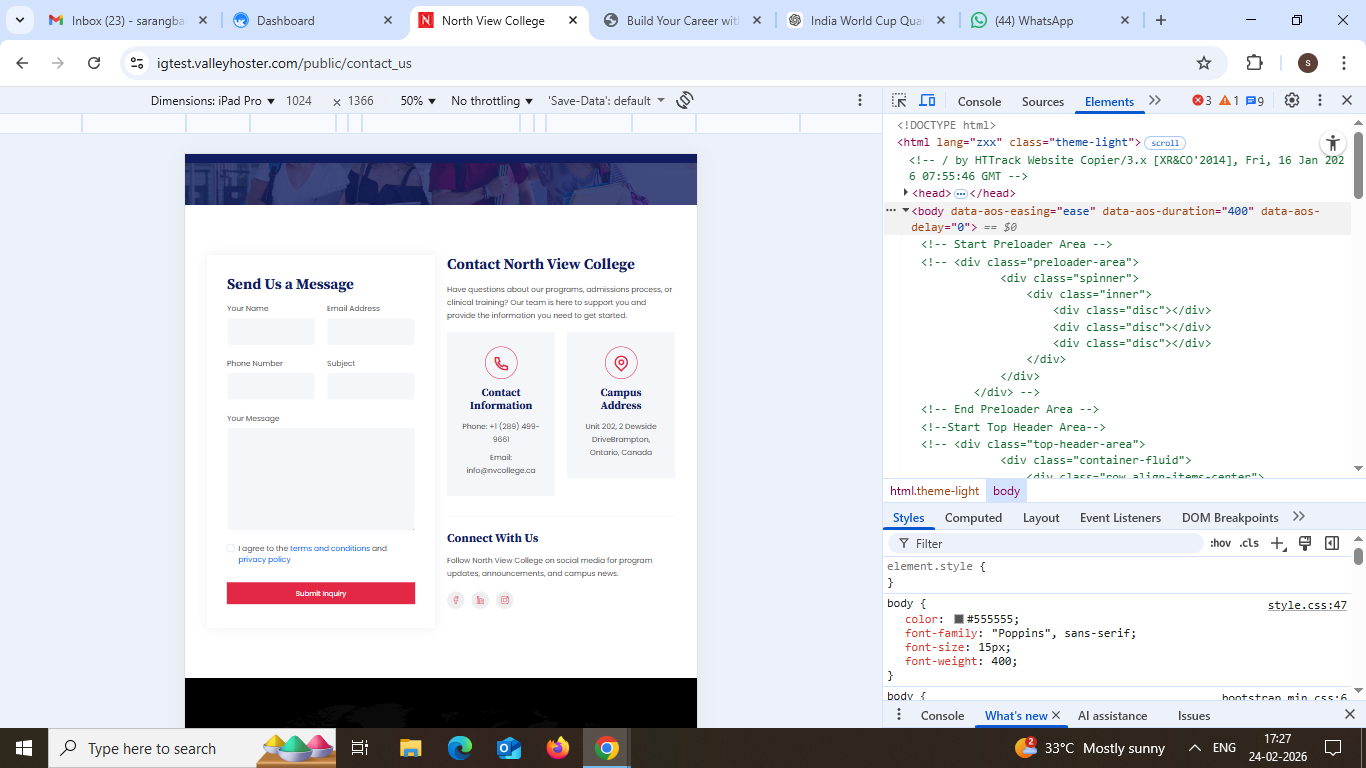1366x768 pixels.
Task: View site information icon in address bar
Action: 138,63
